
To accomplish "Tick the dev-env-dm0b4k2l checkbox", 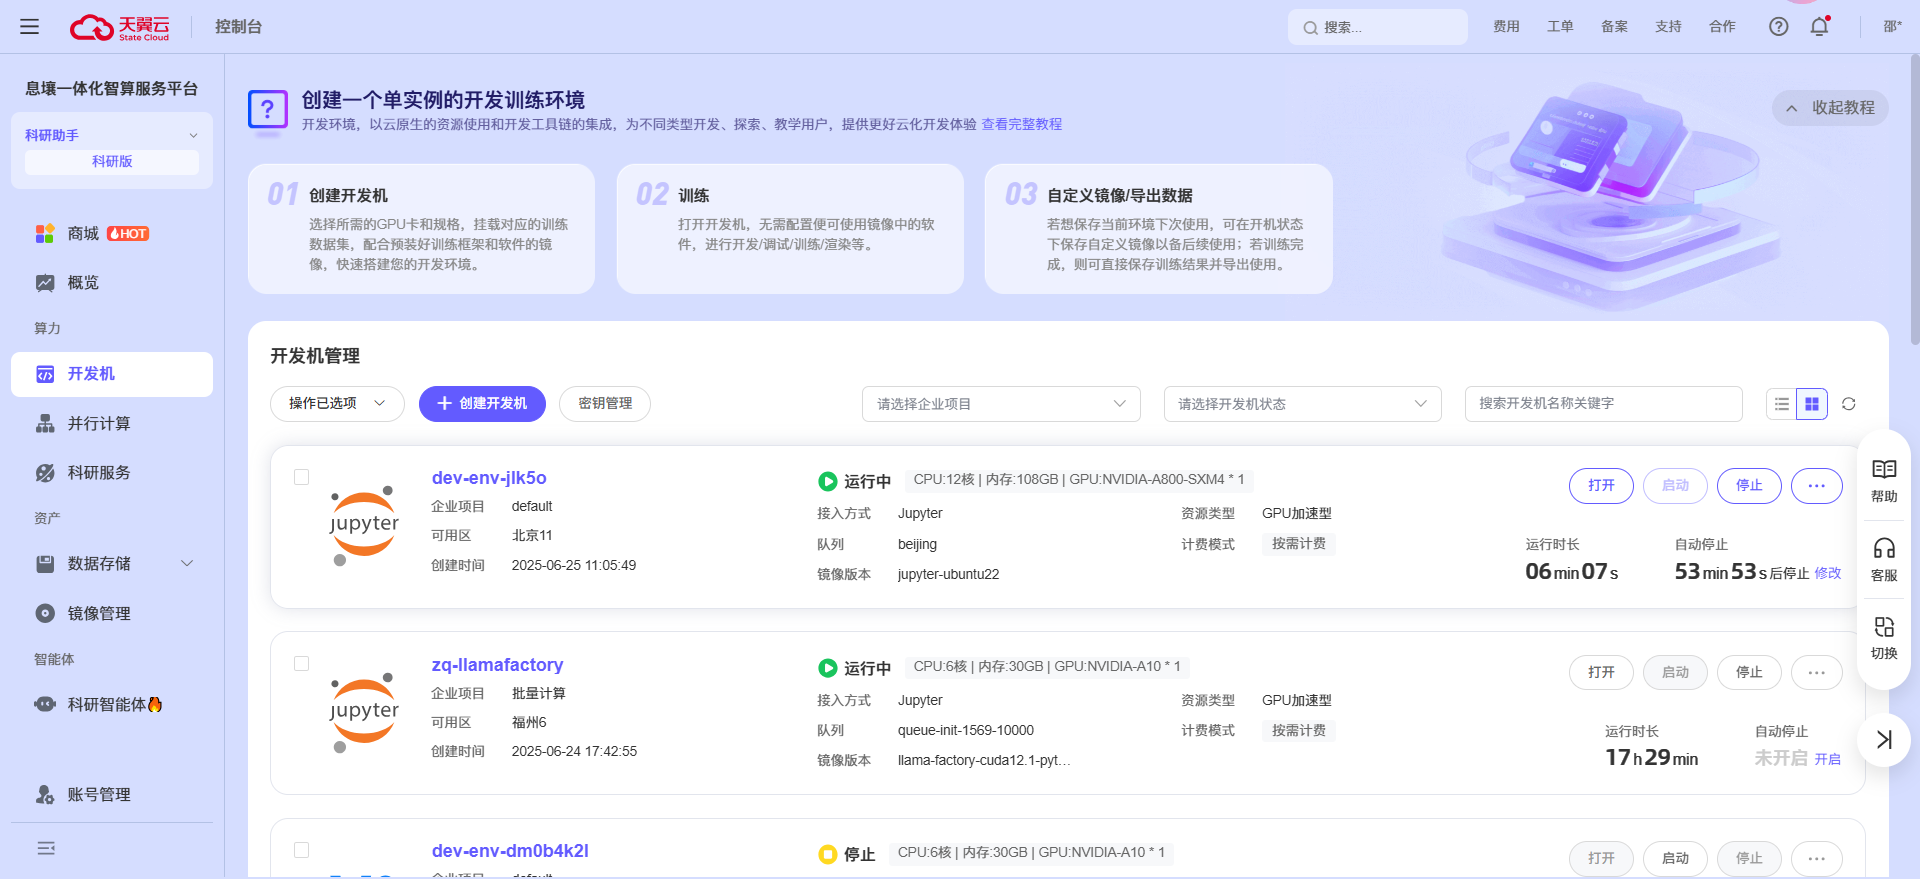I will click(301, 850).
